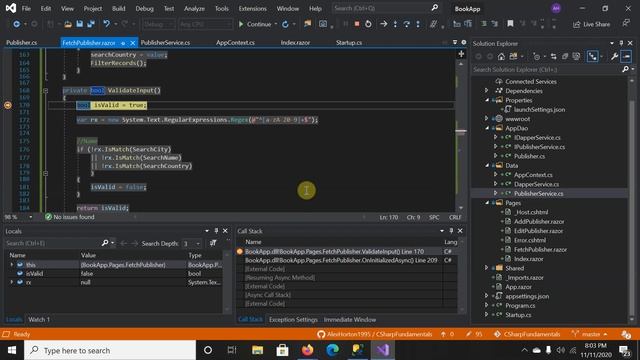The width and height of the screenshot is (640, 360).
Task: Click the breakpoint marker on line 170
Action: [8, 105]
